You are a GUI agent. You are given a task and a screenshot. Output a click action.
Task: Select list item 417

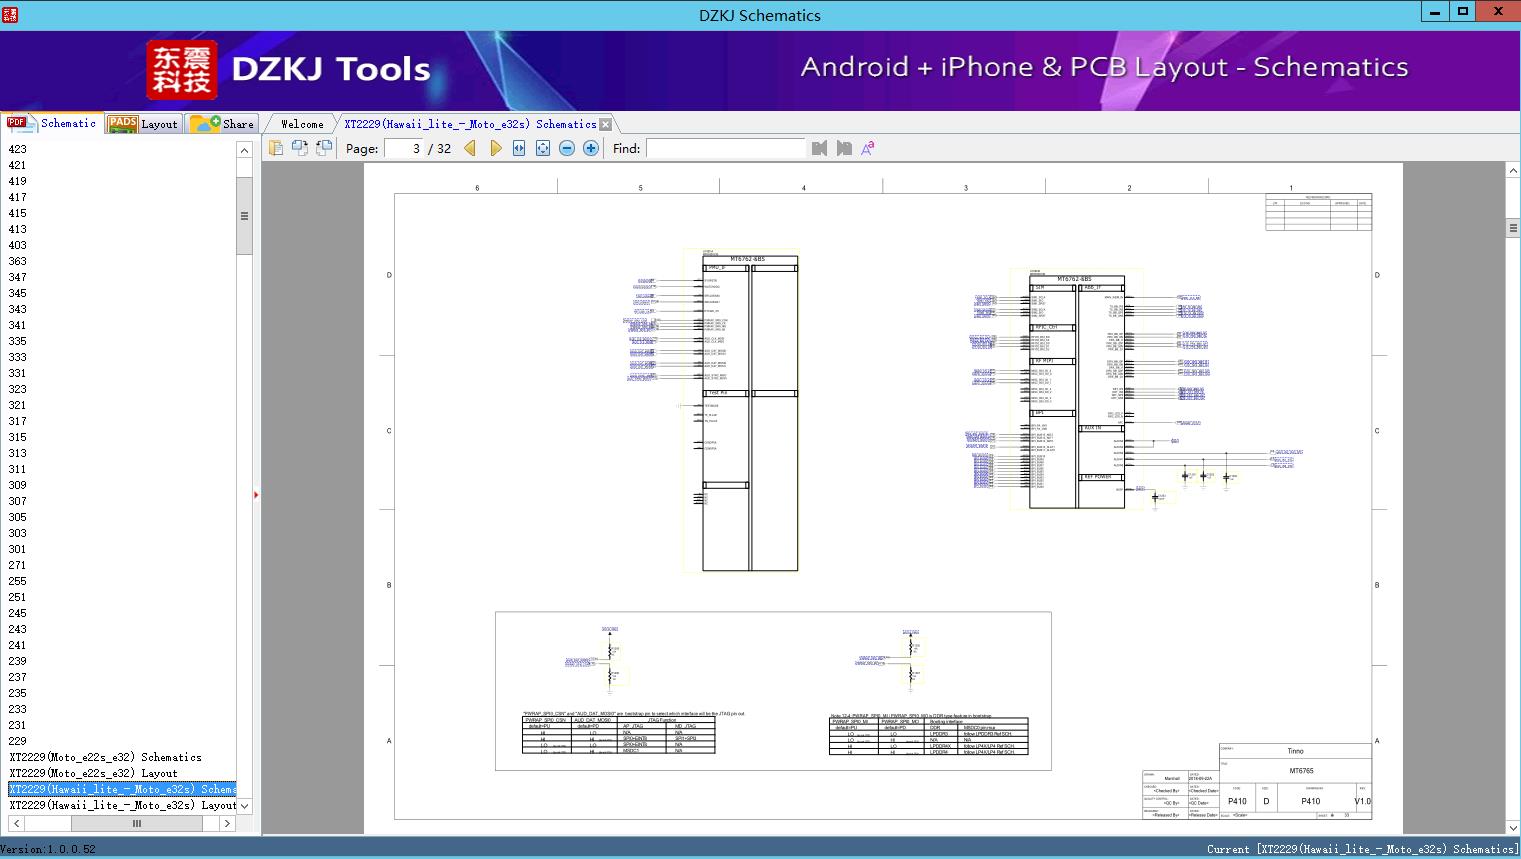click(x=18, y=197)
